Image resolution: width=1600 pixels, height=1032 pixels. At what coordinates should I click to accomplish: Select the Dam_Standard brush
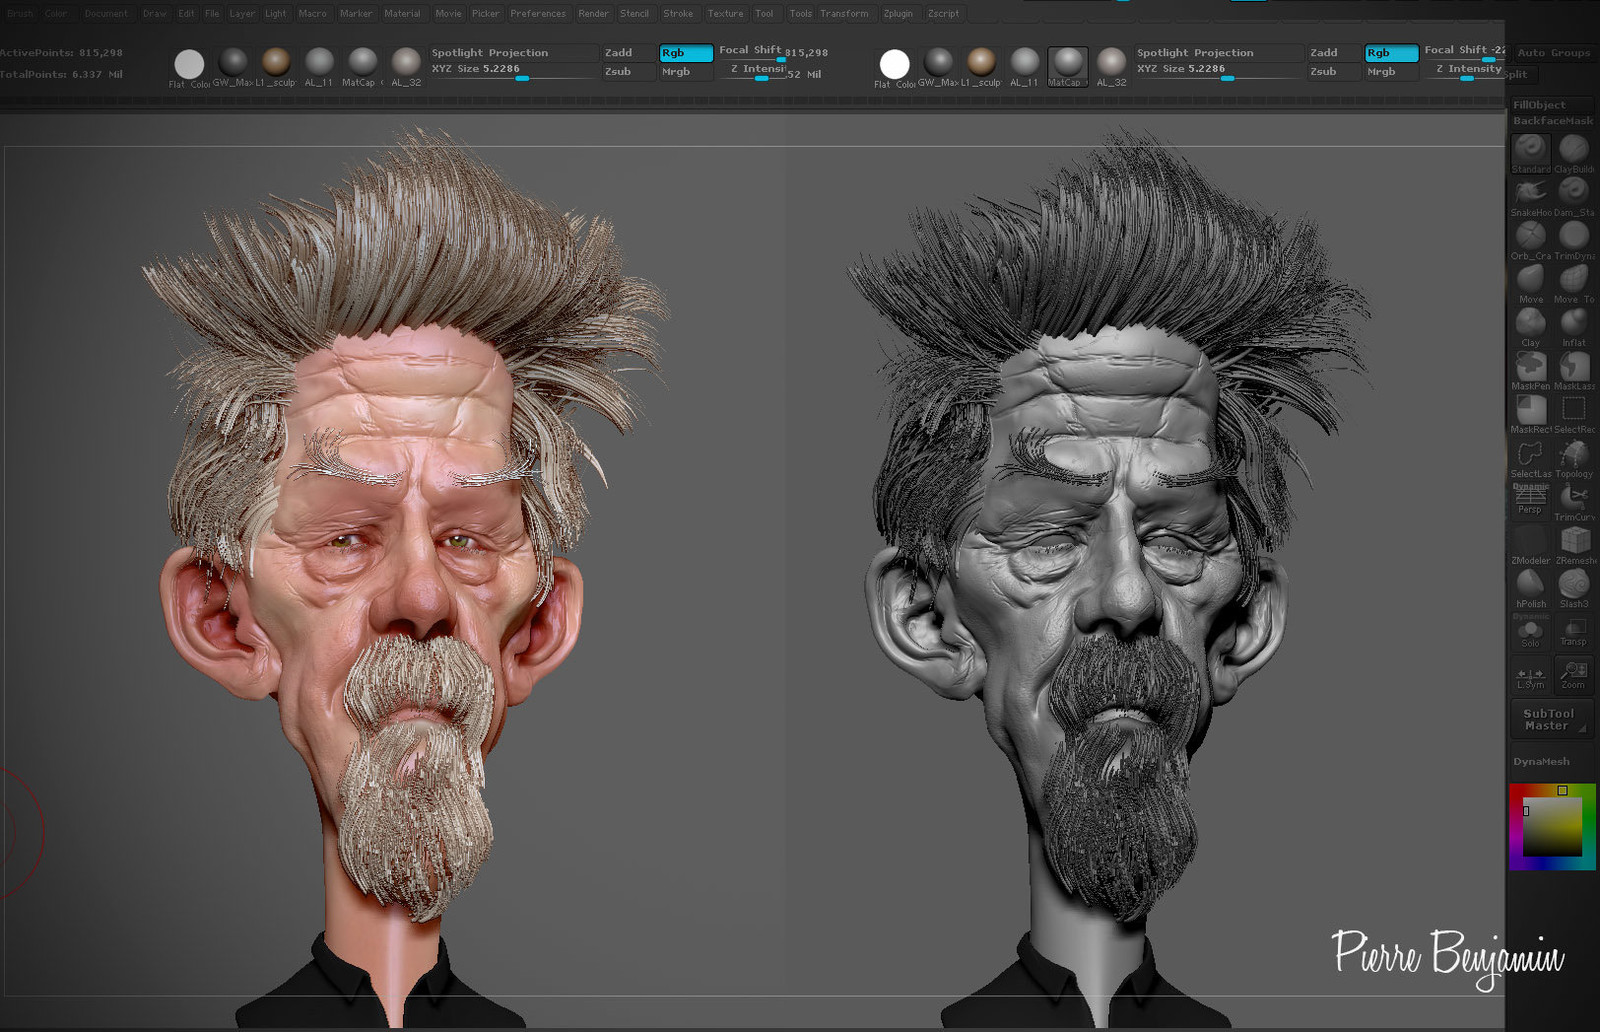(x=1574, y=197)
